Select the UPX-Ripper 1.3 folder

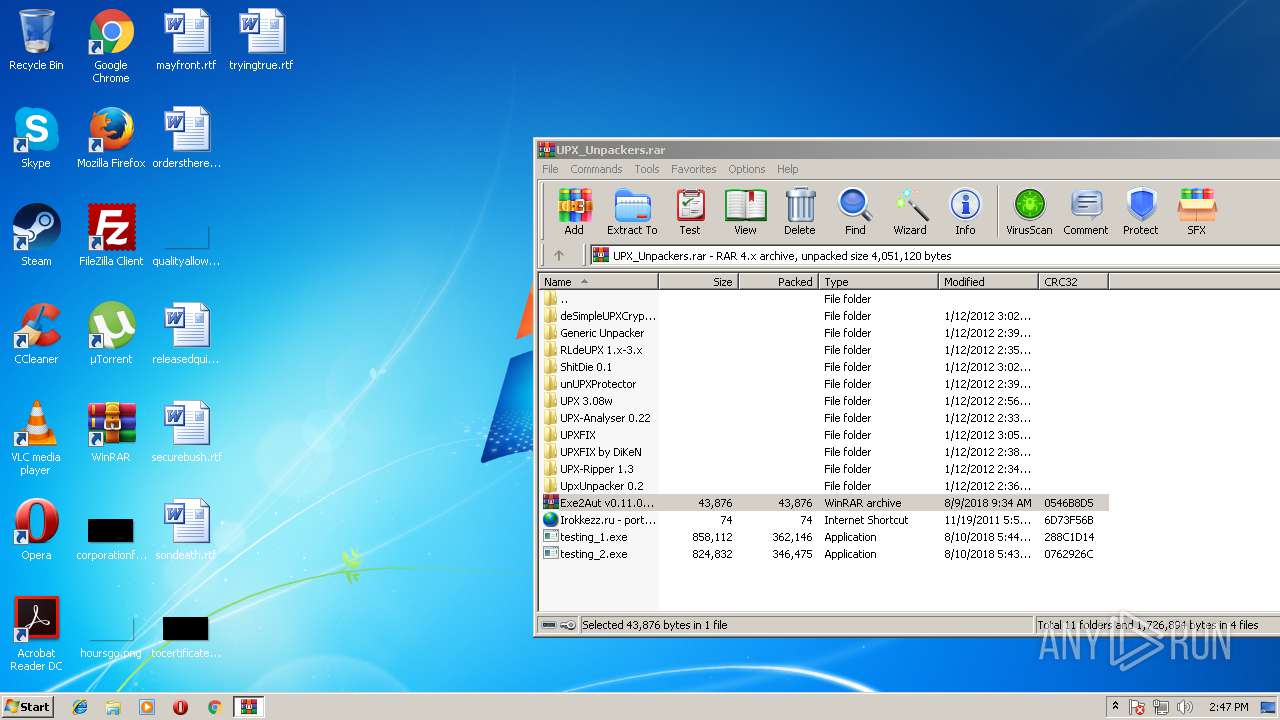(823, 469)
